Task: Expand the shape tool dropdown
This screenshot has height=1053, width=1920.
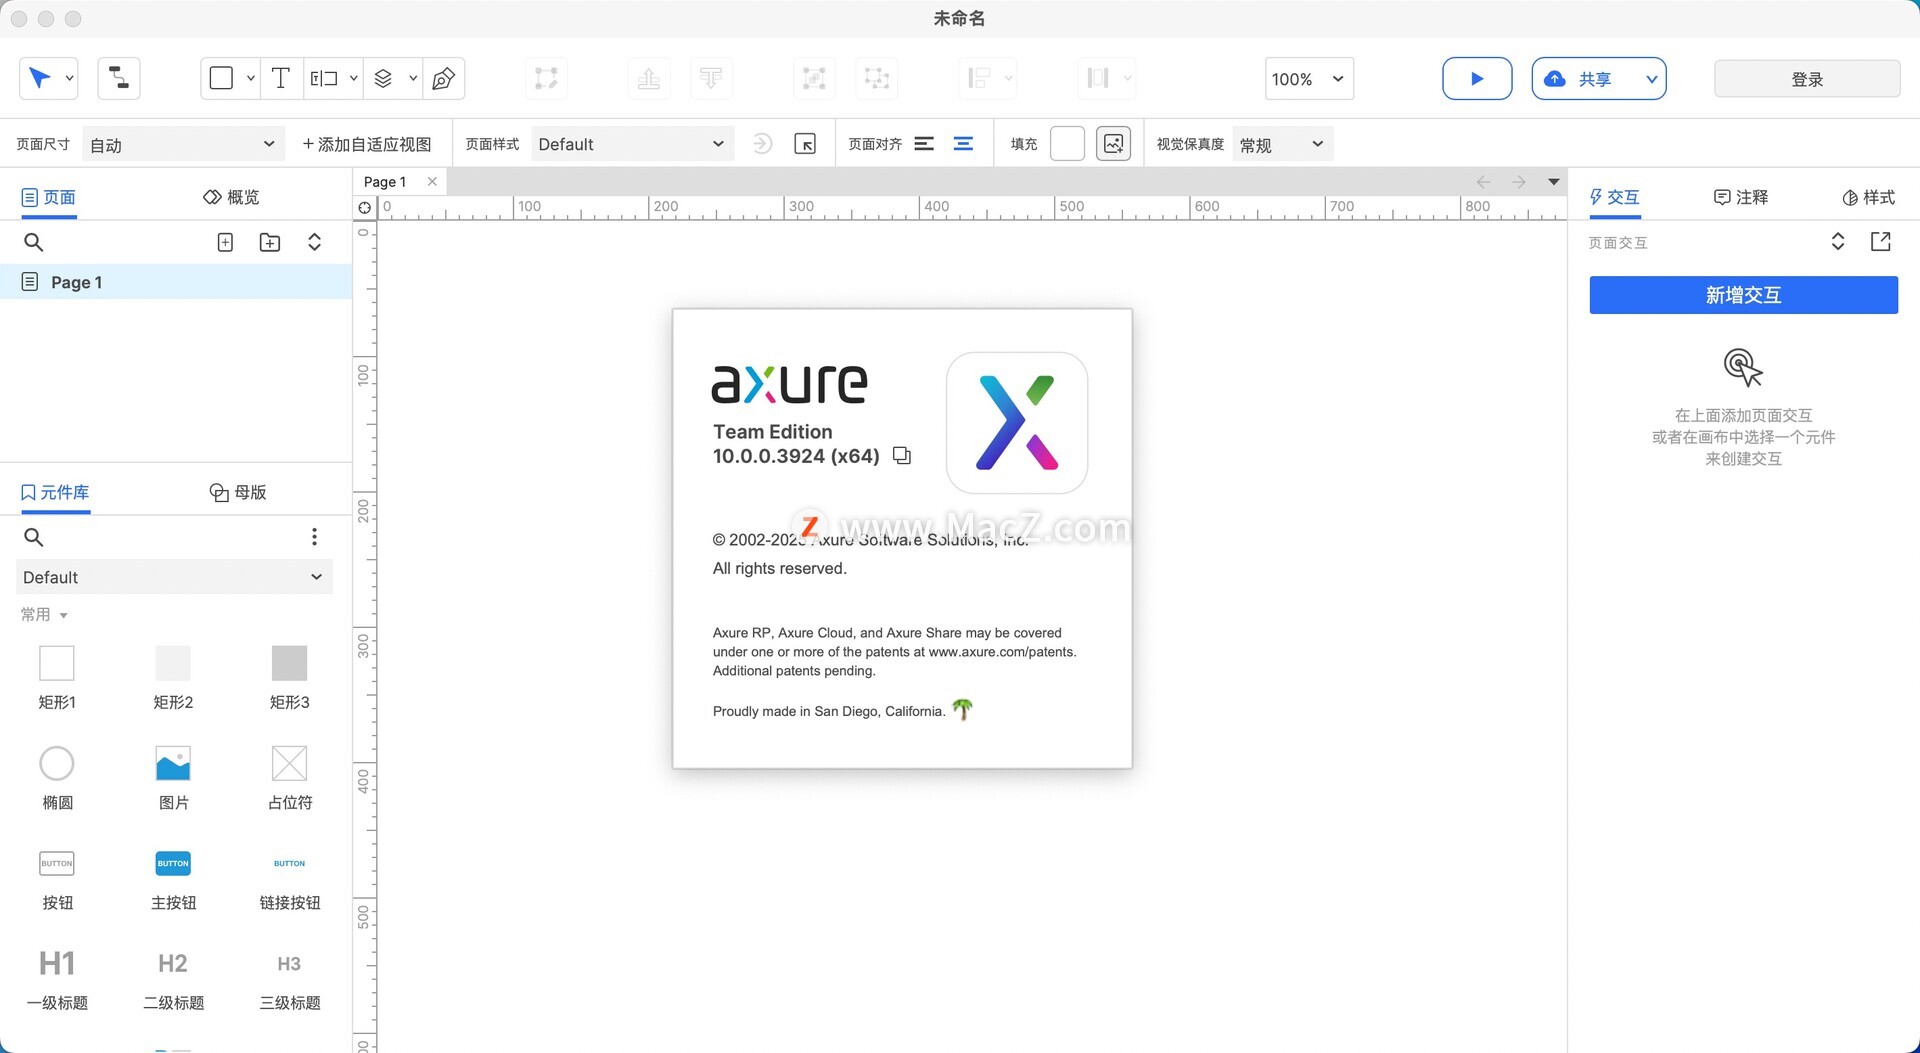Action: 250,78
